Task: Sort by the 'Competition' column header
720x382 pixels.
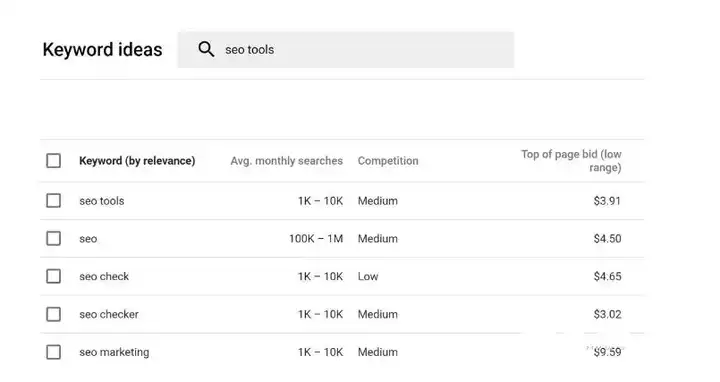Action: (x=388, y=161)
